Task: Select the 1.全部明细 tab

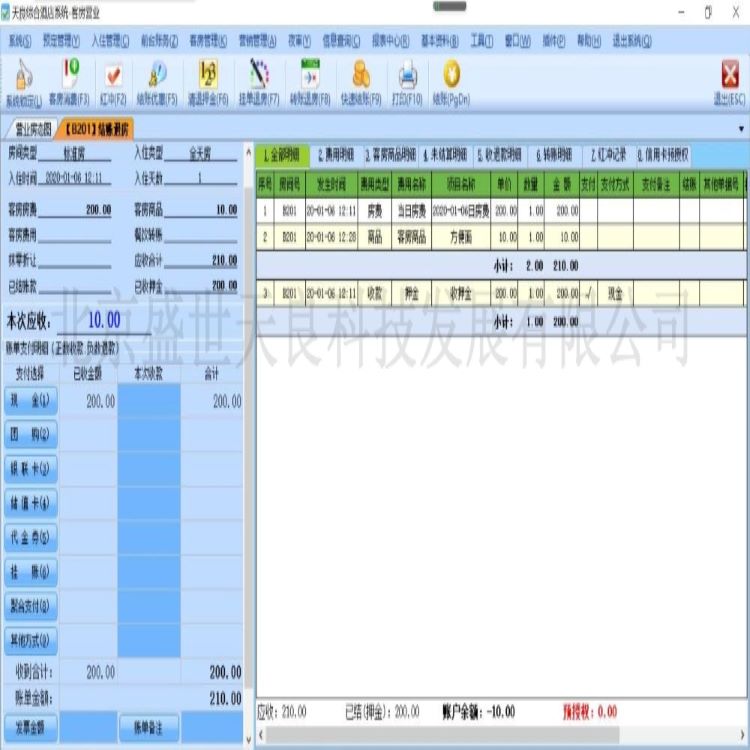Action: pyautogui.click(x=282, y=154)
